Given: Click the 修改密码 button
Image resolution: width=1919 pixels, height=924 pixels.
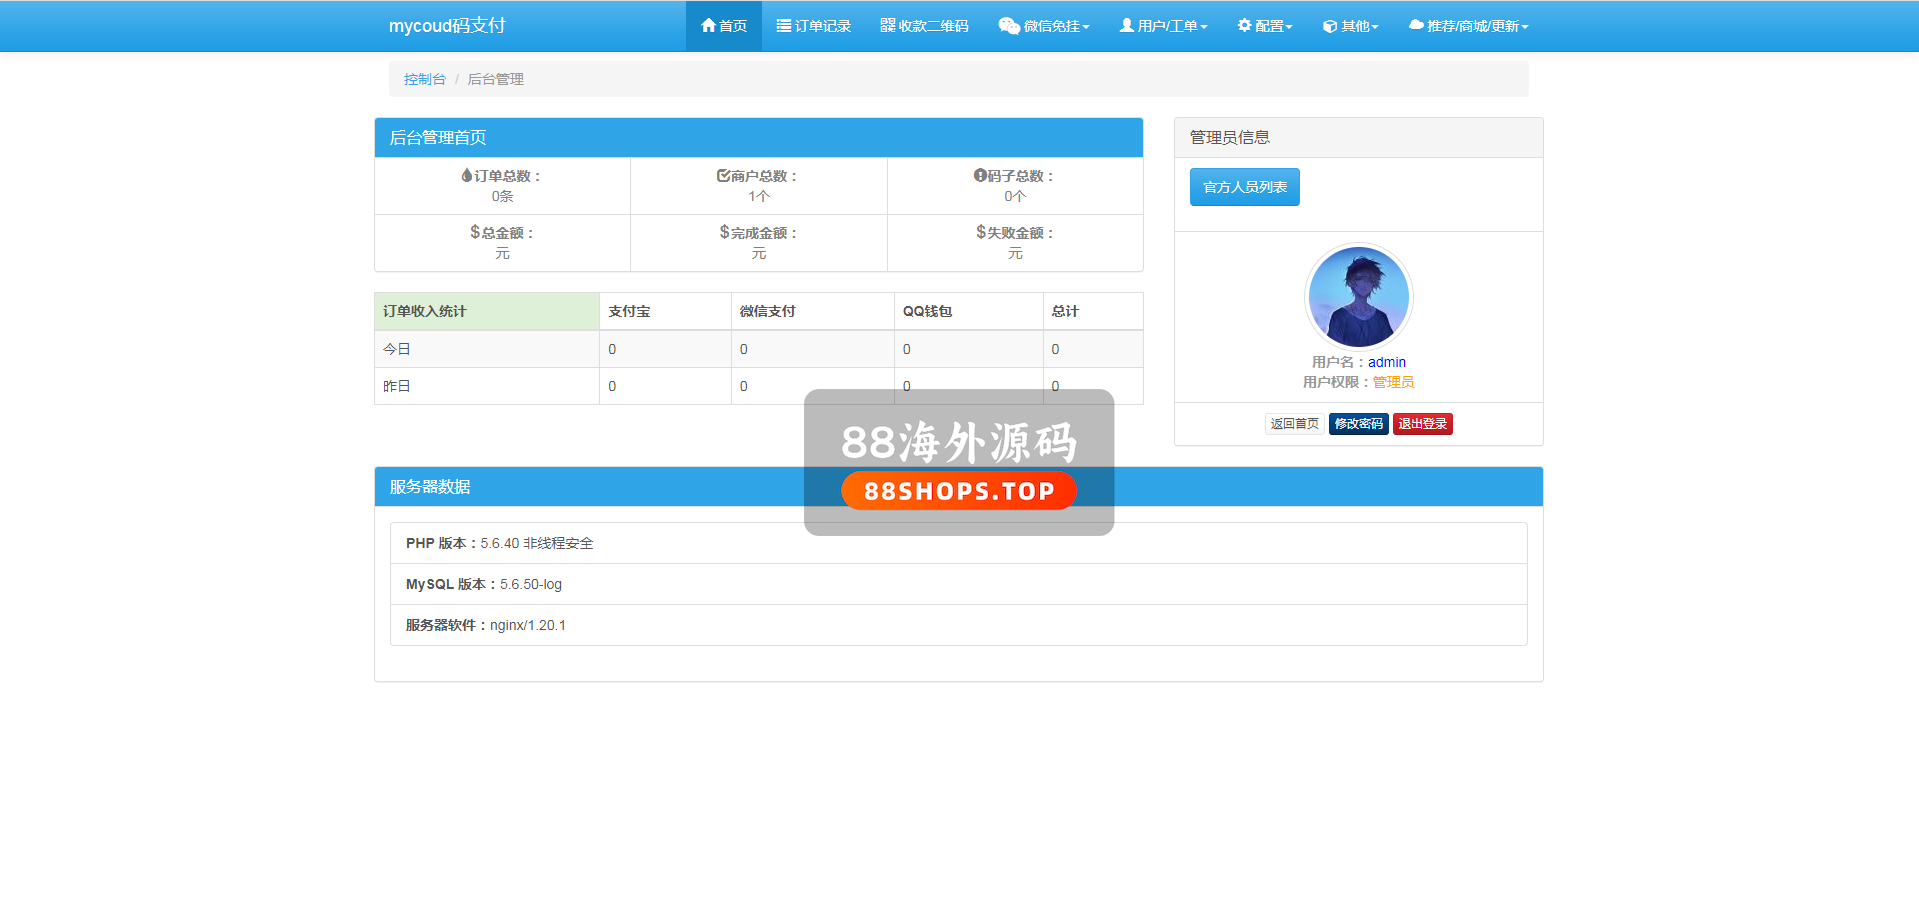Looking at the screenshot, I should click(1358, 424).
